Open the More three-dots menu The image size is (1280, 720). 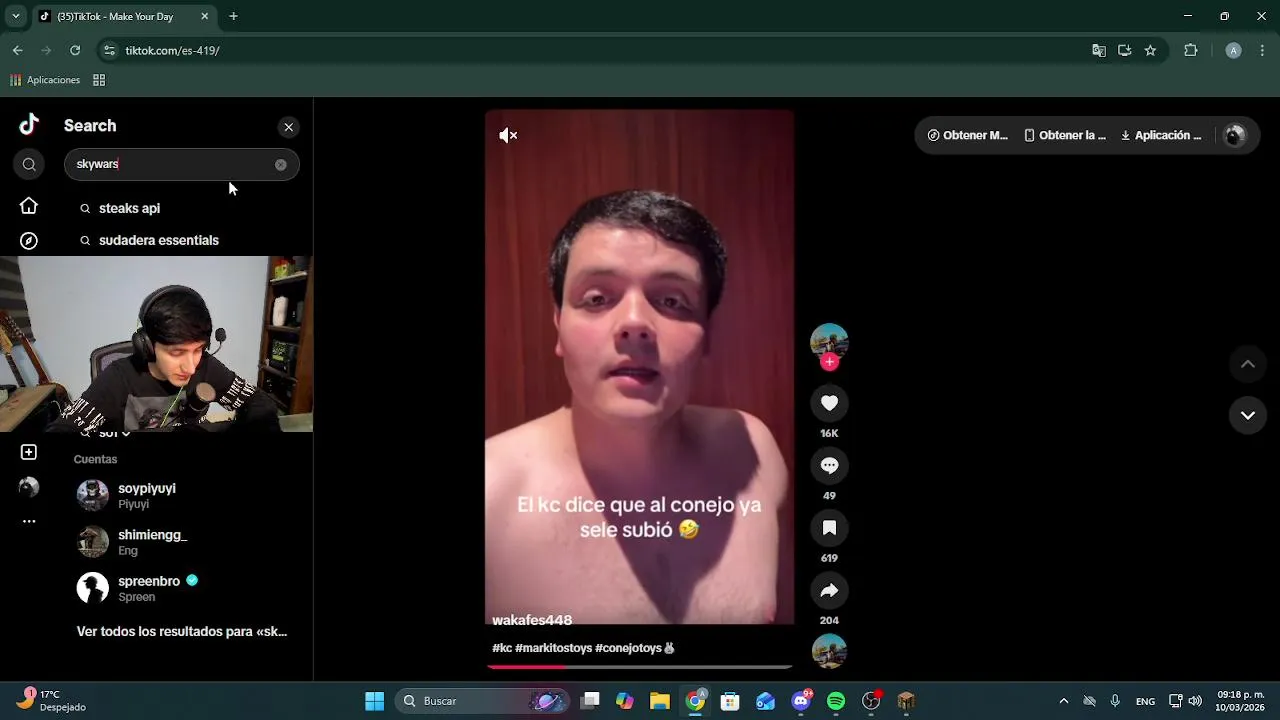(x=29, y=521)
